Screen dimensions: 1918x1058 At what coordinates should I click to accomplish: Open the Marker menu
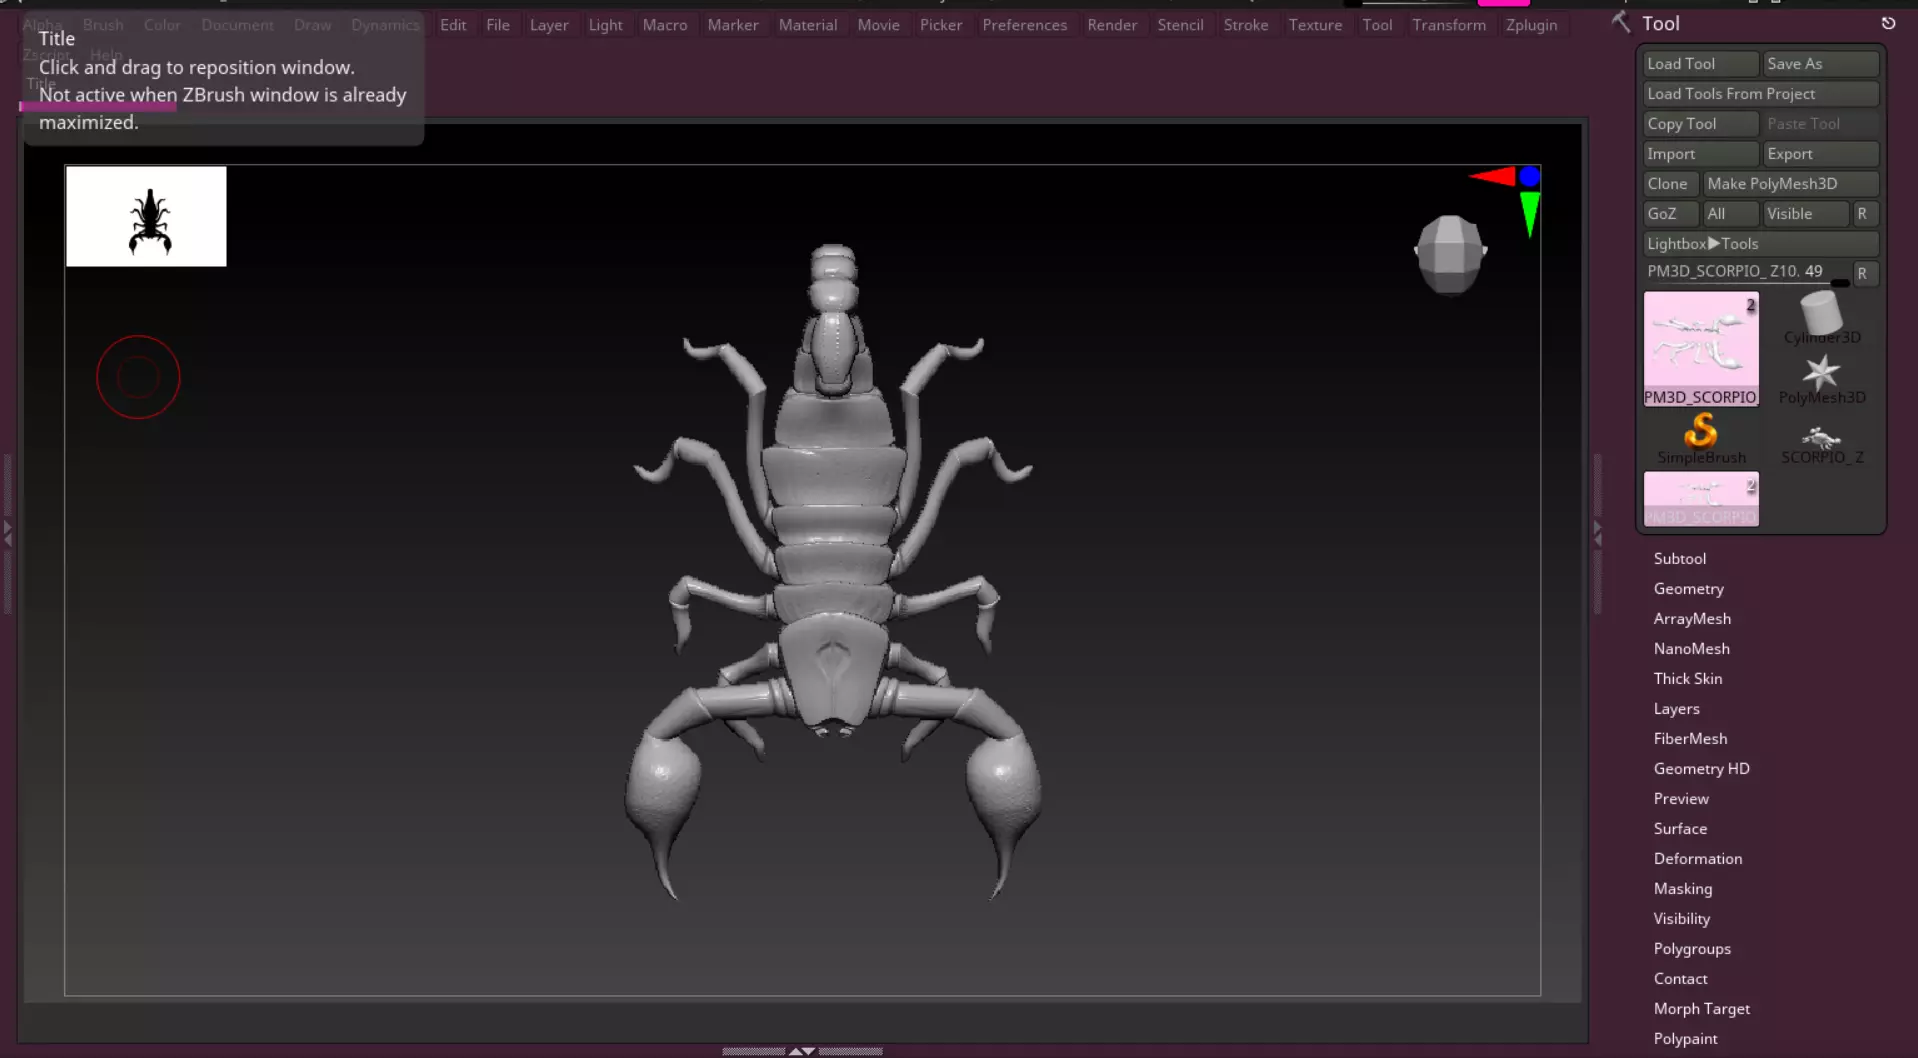click(x=733, y=25)
